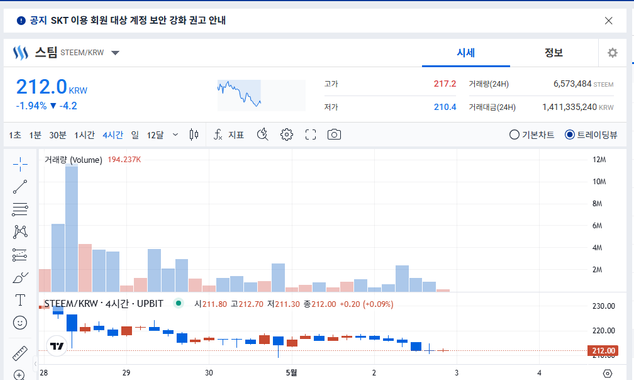Open the indicators (지표) menu
Screen dimensions: 634x380
click(x=229, y=135)
